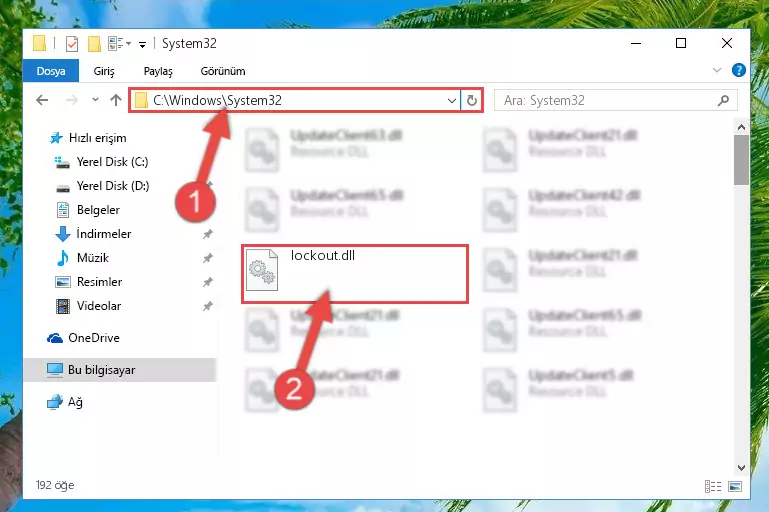The image size is (769, 512).
Task: Select the lockout.dll file
Action: (x=355, y=274)
